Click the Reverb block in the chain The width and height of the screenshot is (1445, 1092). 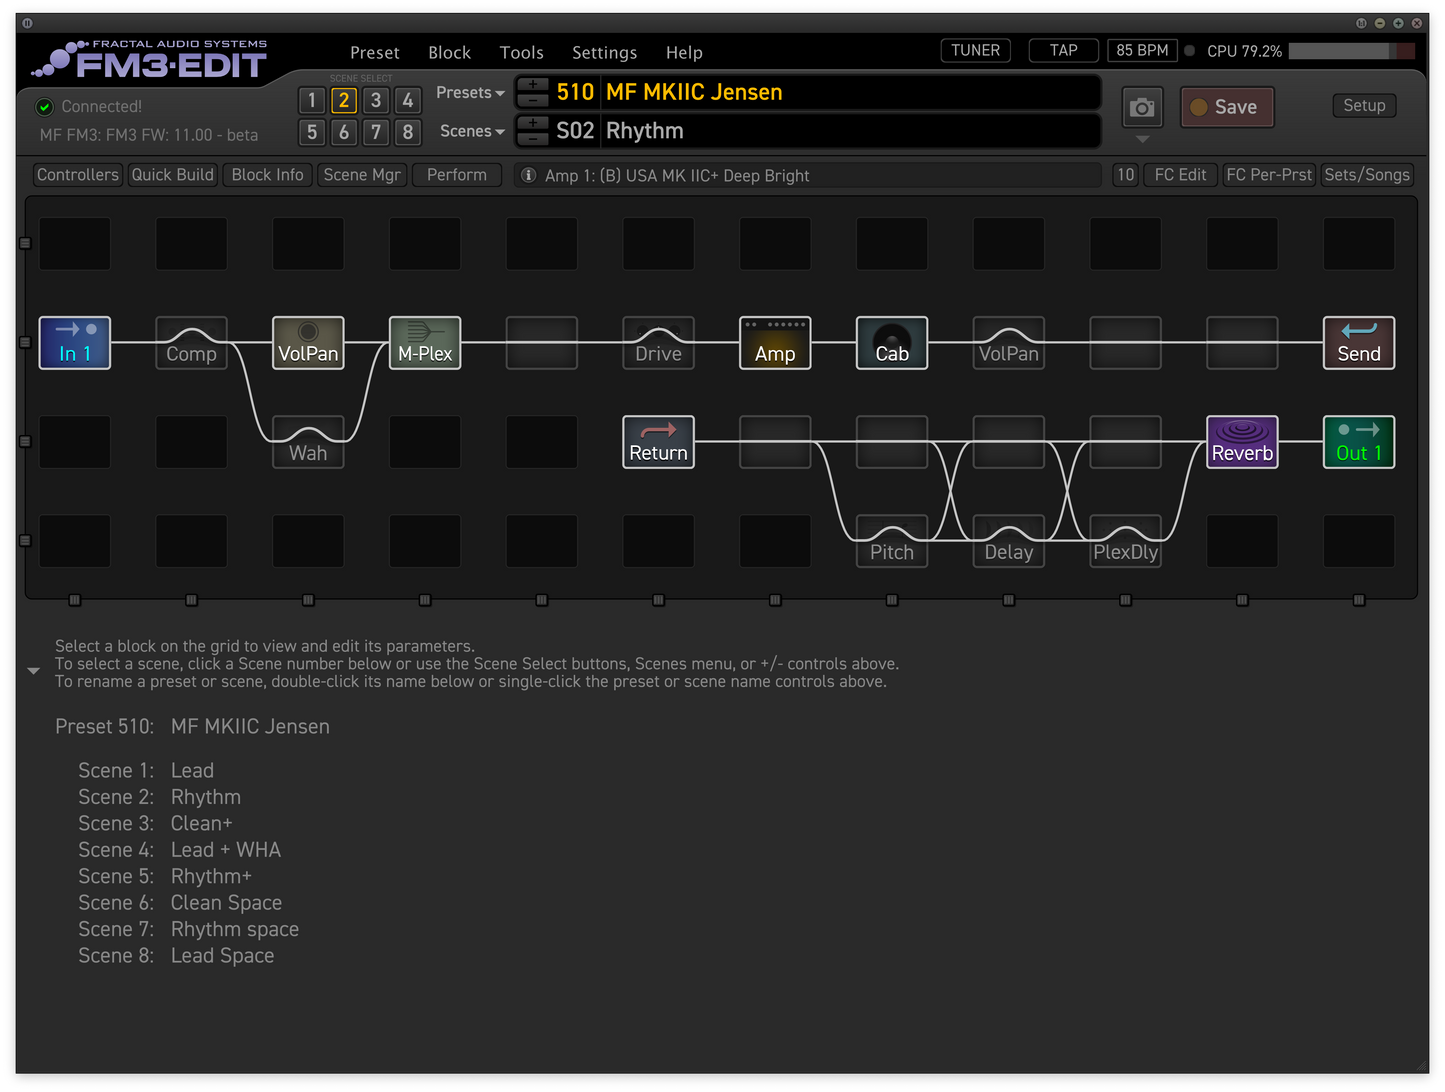click(1242, 442)
